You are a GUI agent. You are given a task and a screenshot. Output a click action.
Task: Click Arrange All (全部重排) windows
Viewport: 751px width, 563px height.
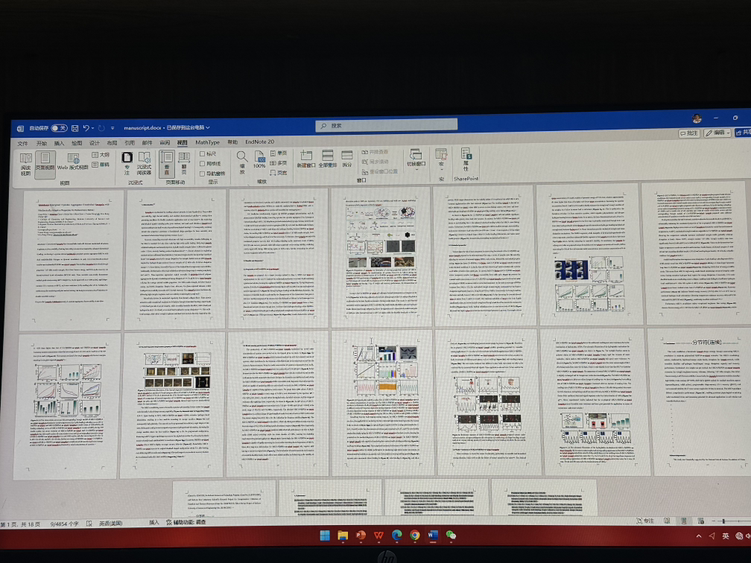point(328,159)
